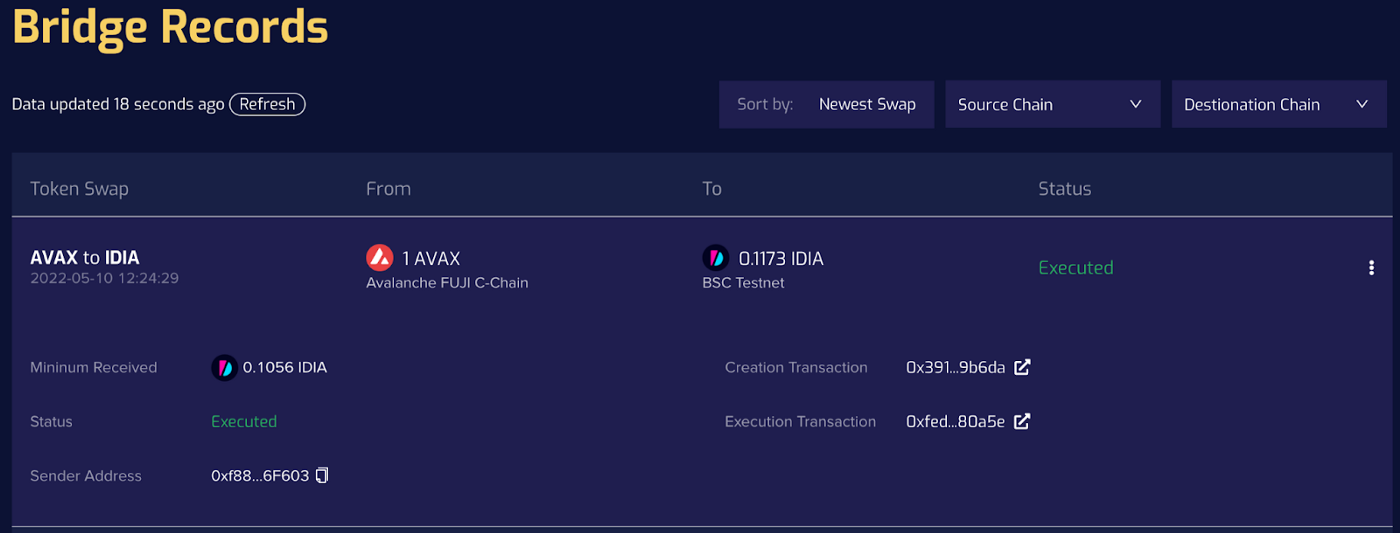
Task: Click the From column header
Action: pos(388,188)
